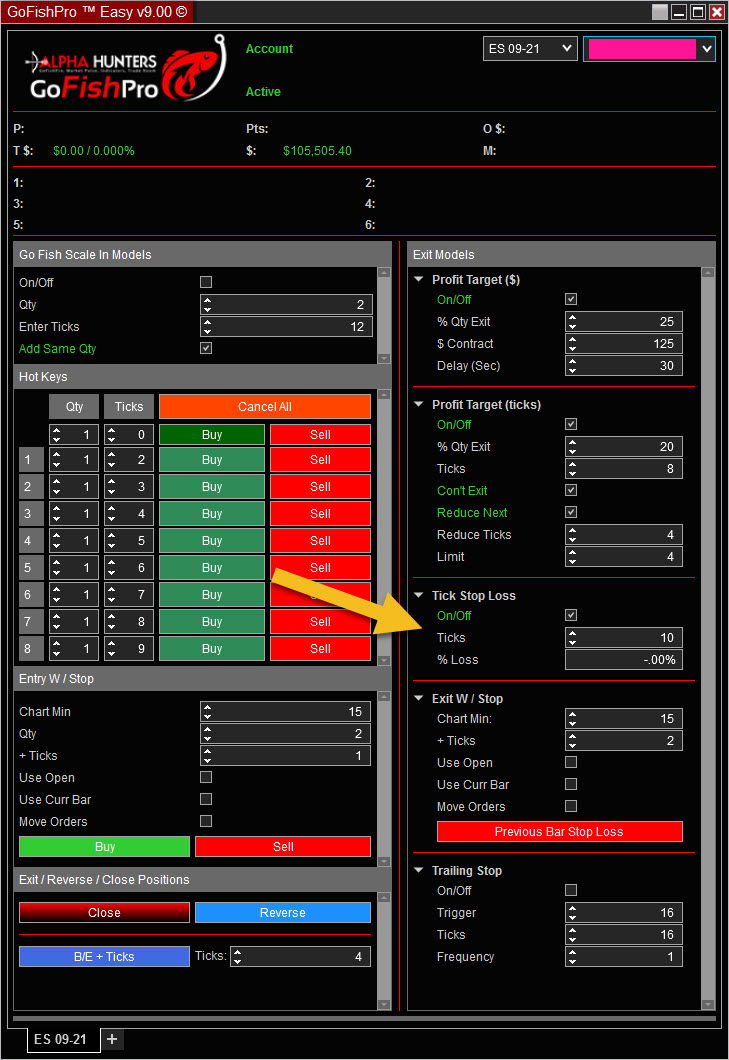Click the B/E Ticks value field
The width and height of the screenshot is (729, 1060).
tap(300, 957)
